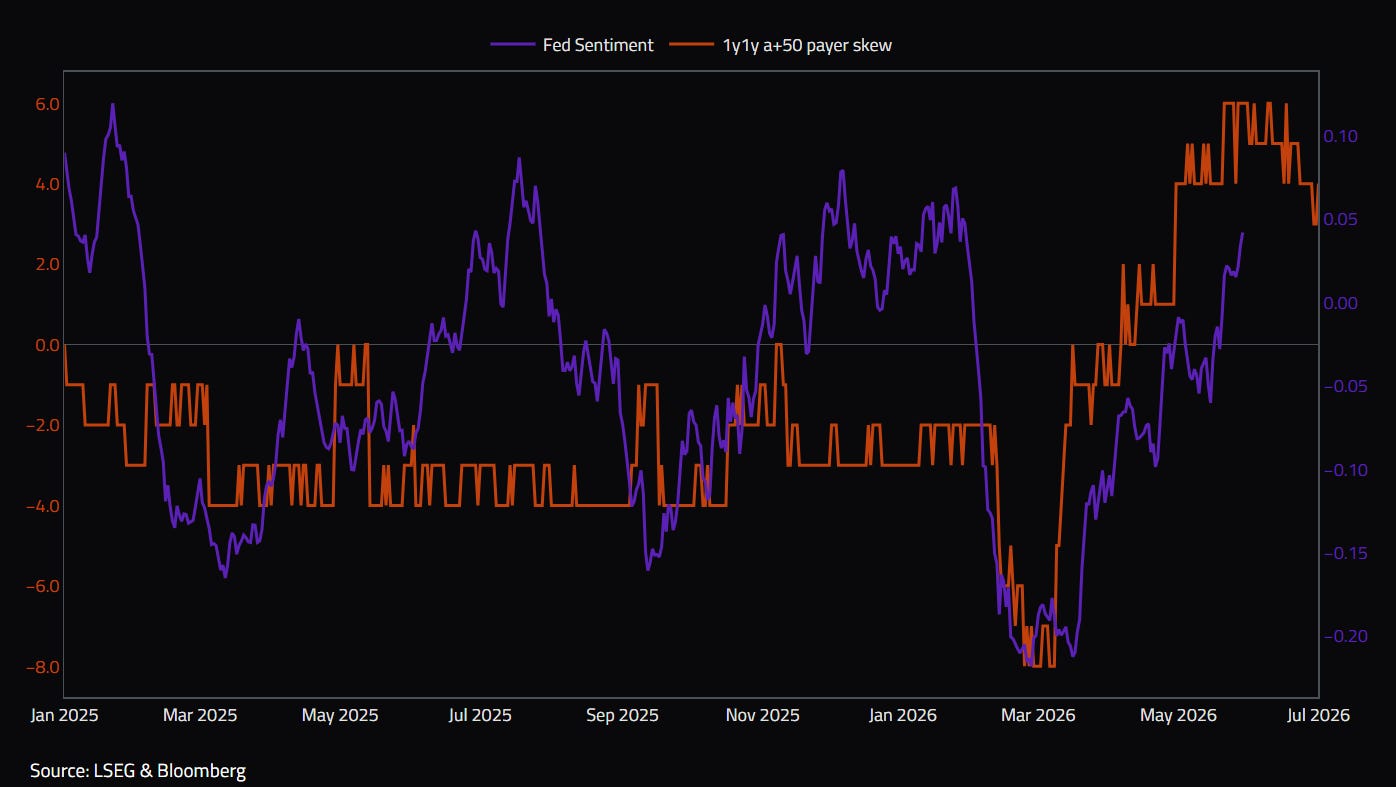Click the purple 0.10 right axis tick label
Viewport: 1396px width, 787px height.
(x=1341, y=136)
